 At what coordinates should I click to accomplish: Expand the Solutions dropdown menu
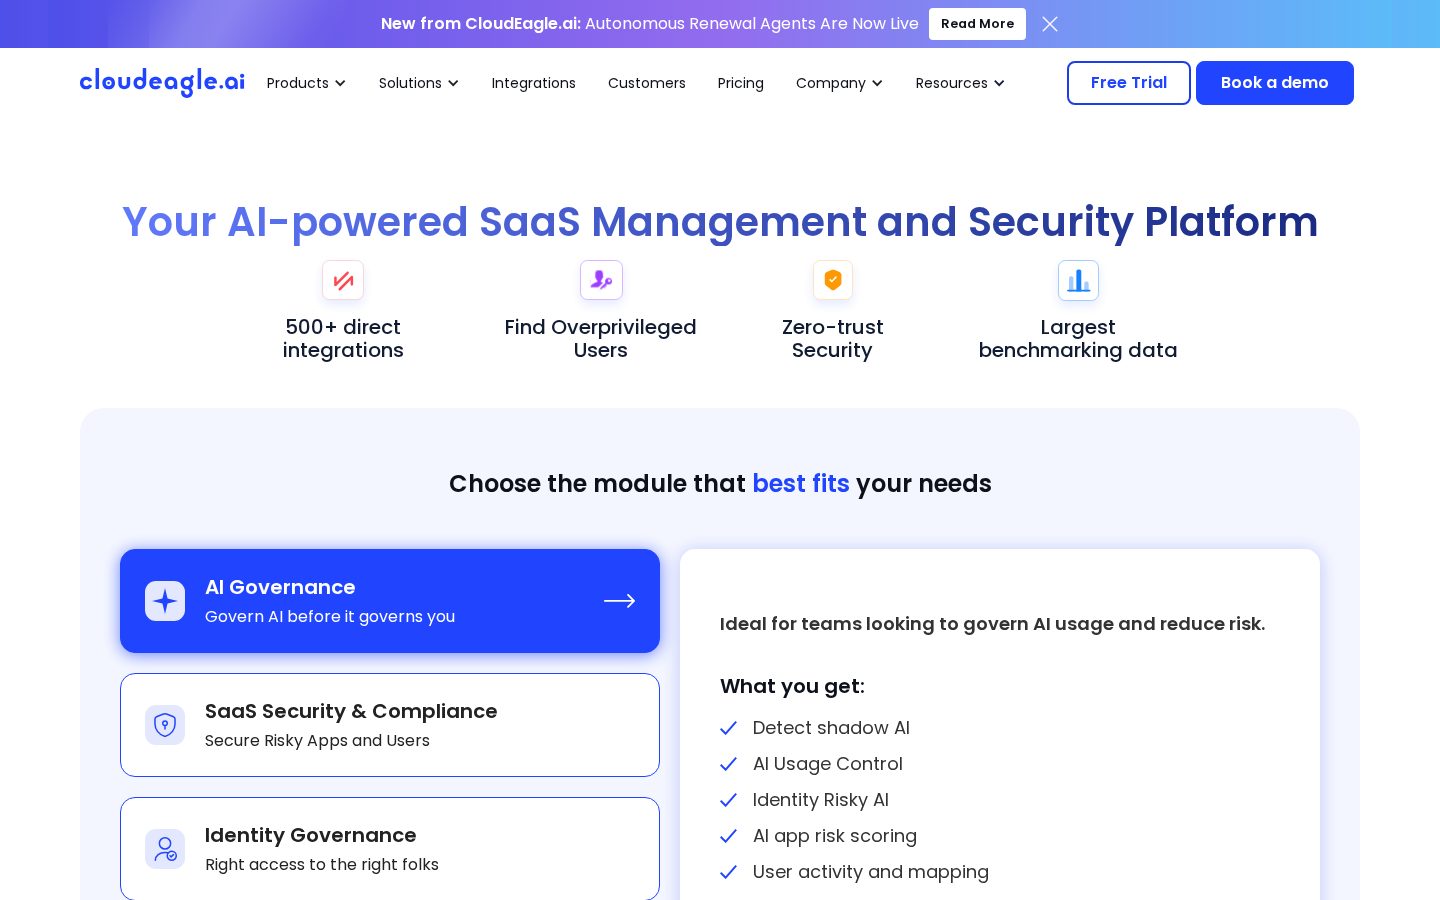click(418, 83)
